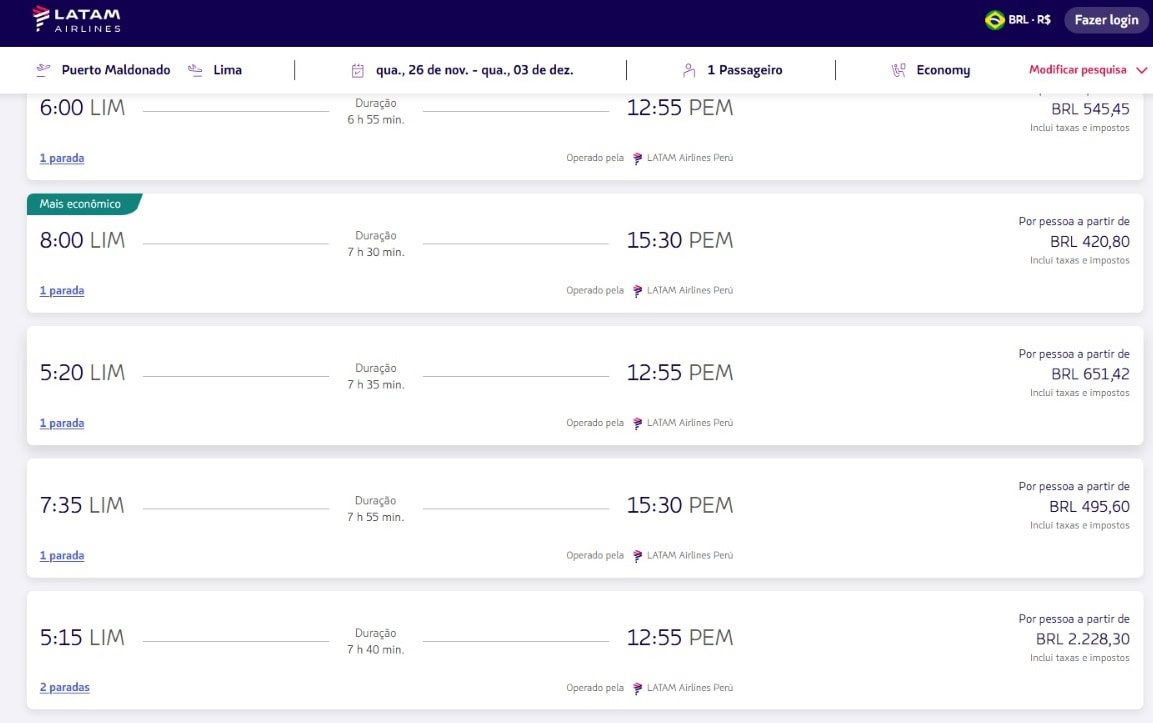Click the Fazer login button
The image size is (1153, 723).
pos(1105,19)
